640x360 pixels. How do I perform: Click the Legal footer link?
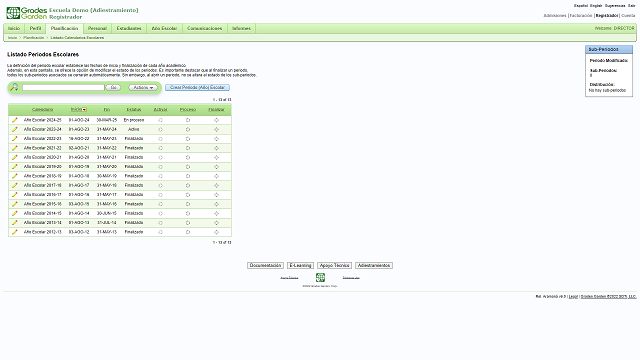[573, 296]
